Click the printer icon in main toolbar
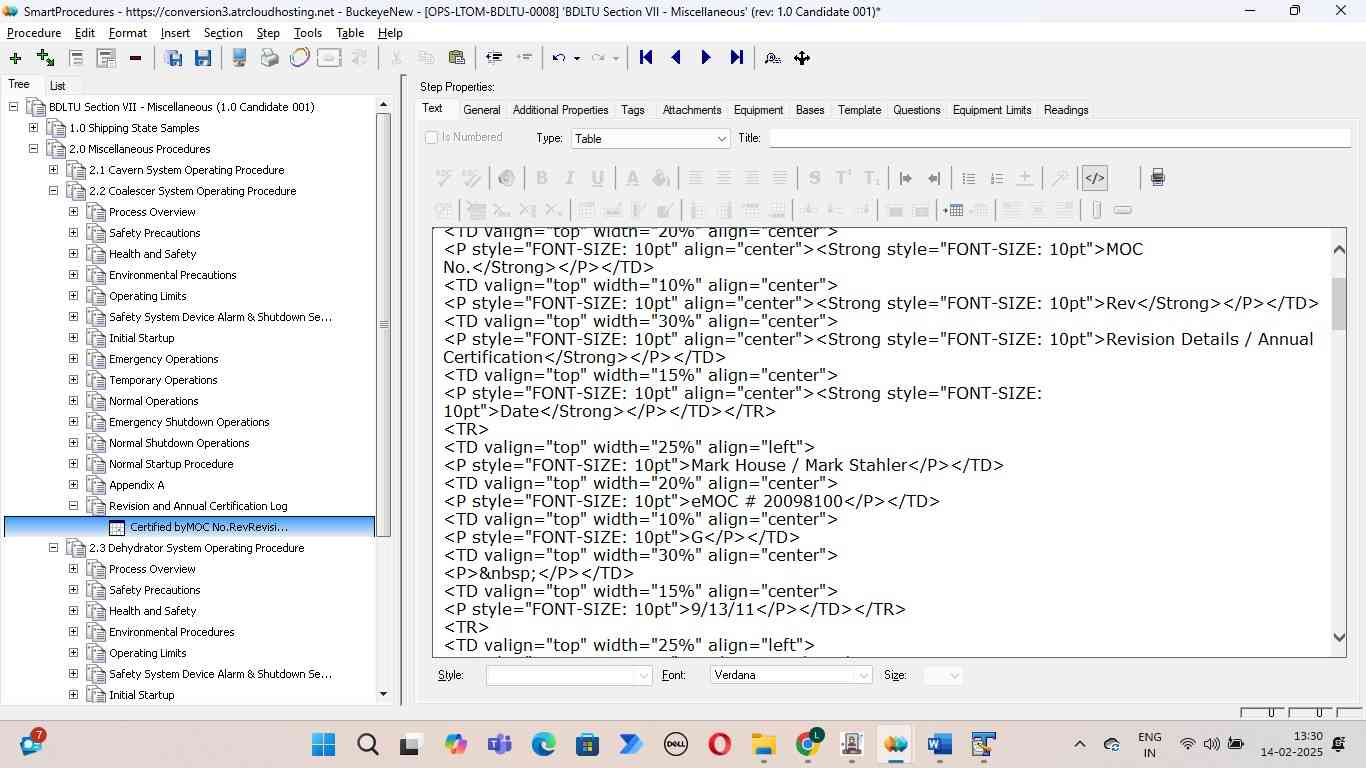Screen dimensions: 1366x768 pyautogui.click(x=269, y=58)
